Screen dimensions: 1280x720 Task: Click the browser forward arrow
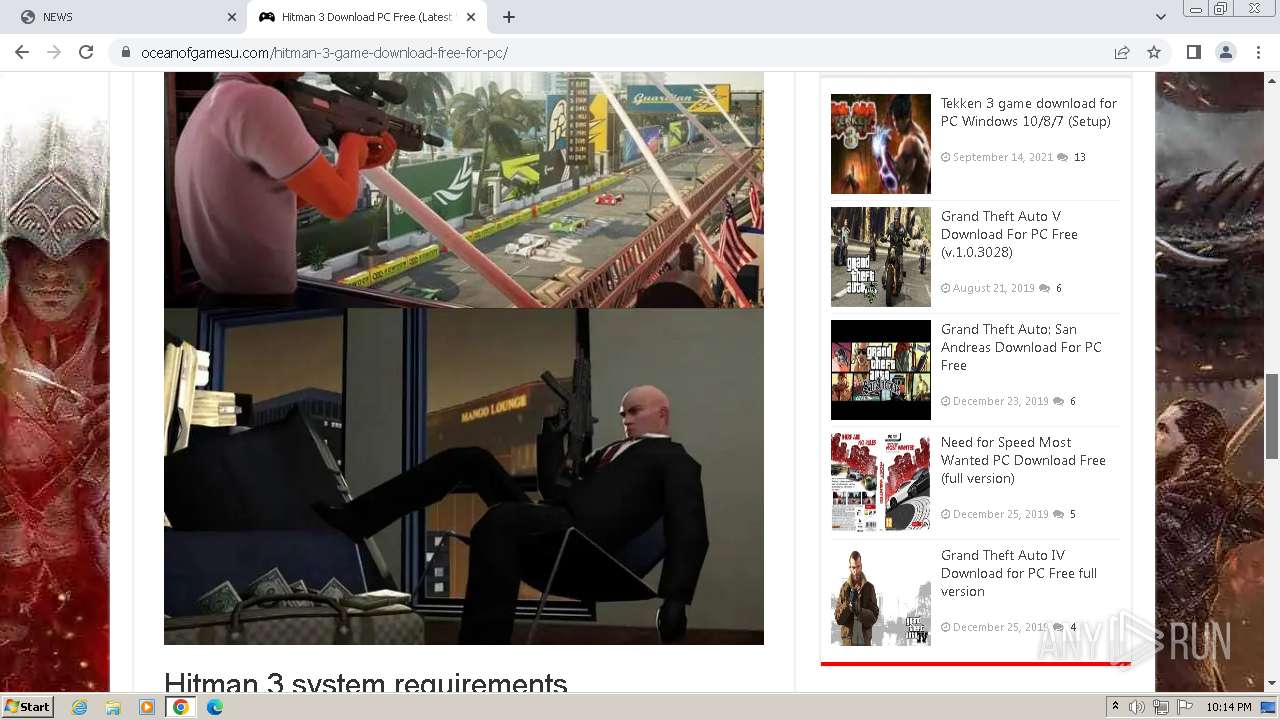tap(54, 52)
